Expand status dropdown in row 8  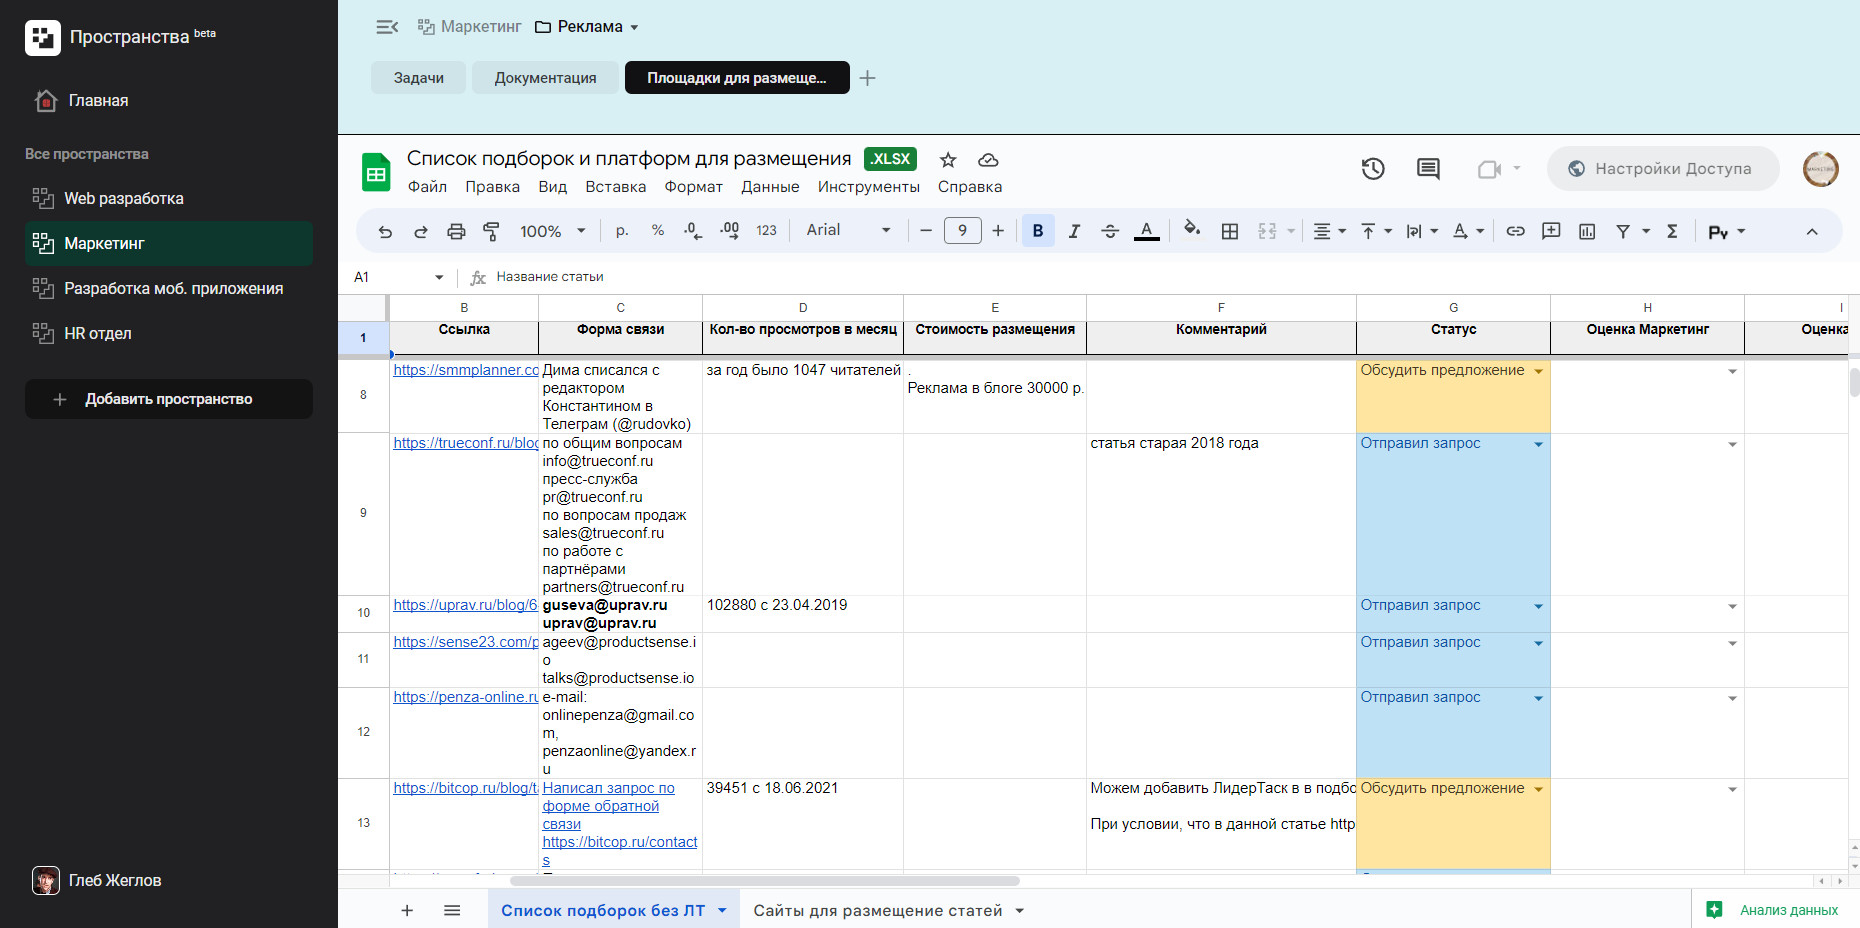1538,371
